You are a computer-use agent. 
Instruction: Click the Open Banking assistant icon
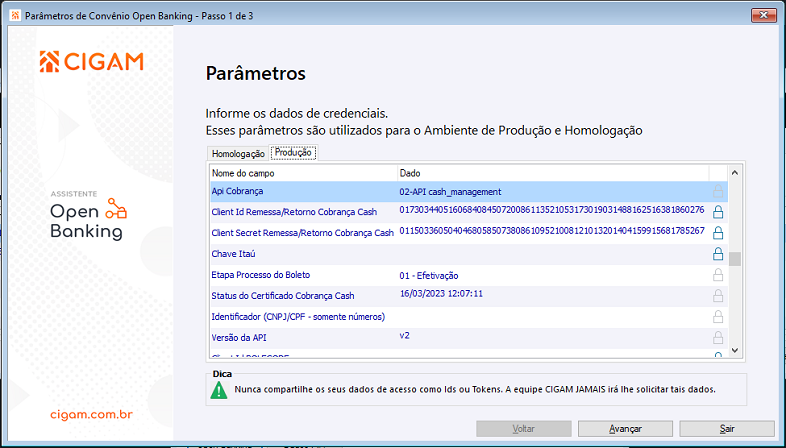(x=116, y=208)
